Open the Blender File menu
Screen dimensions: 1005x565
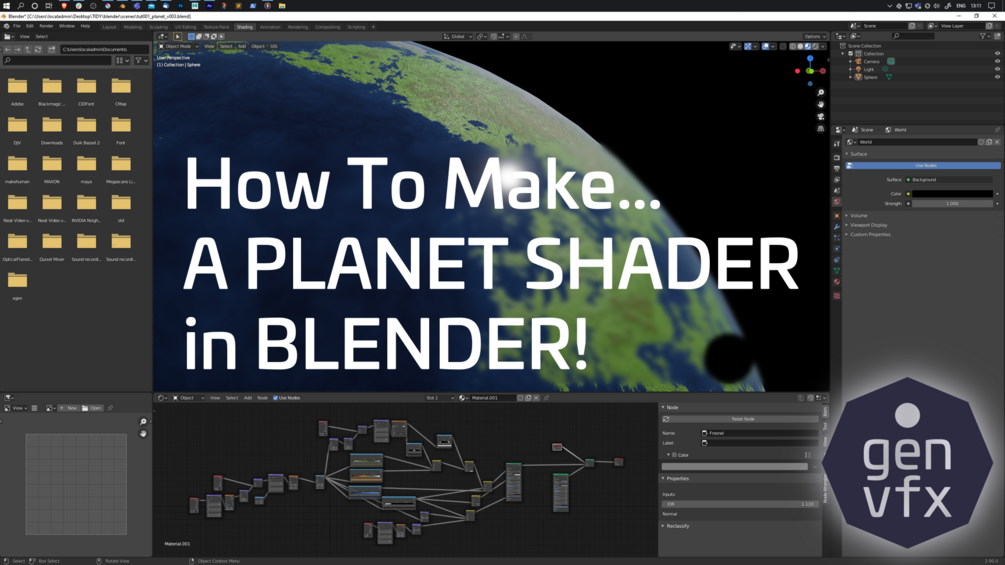[x=17, y=26]
